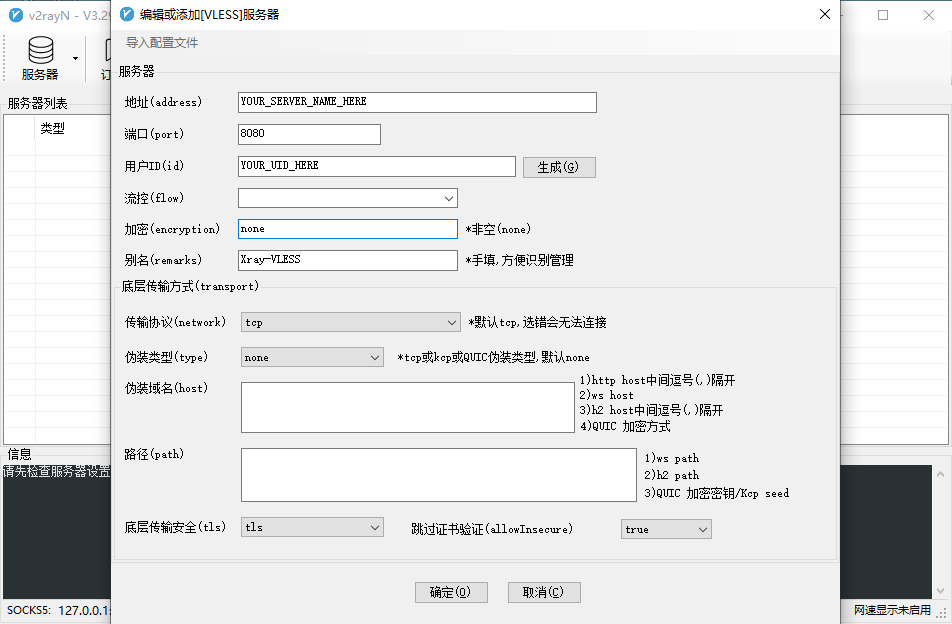Click the V logo icon in VLESS dialog title
Image resolution: width=952 pixels, height=624 pixels.
click(x=127, y=14)
